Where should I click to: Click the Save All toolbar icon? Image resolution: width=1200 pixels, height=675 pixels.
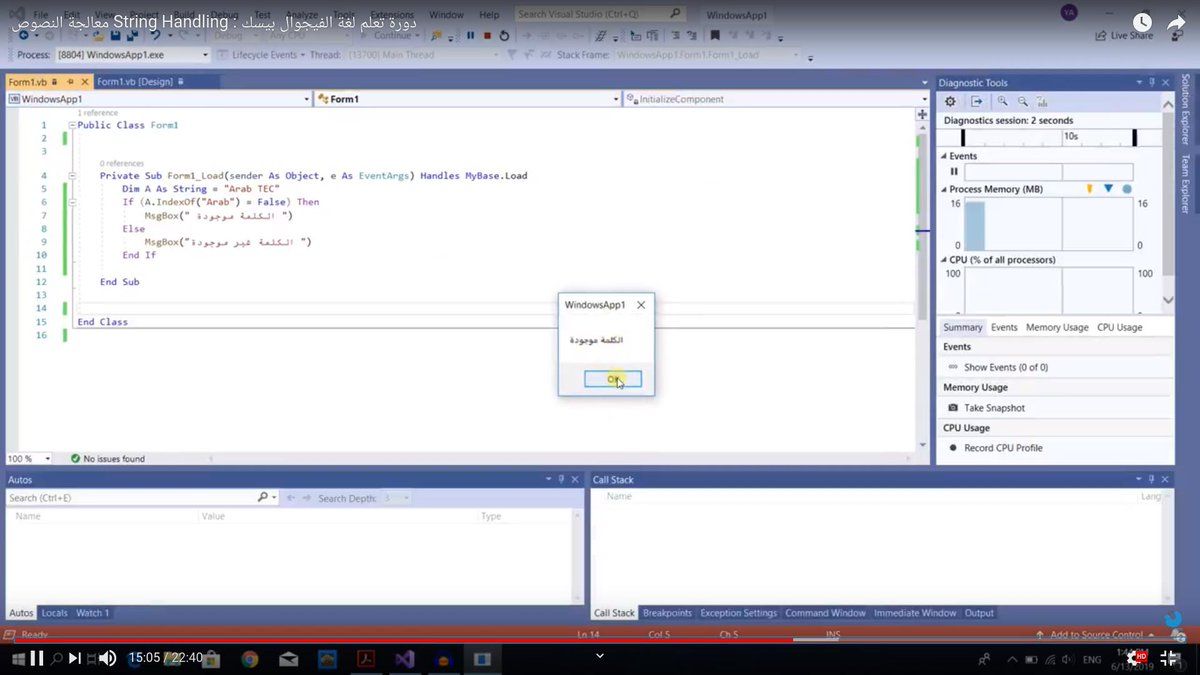tap(132, 35)
